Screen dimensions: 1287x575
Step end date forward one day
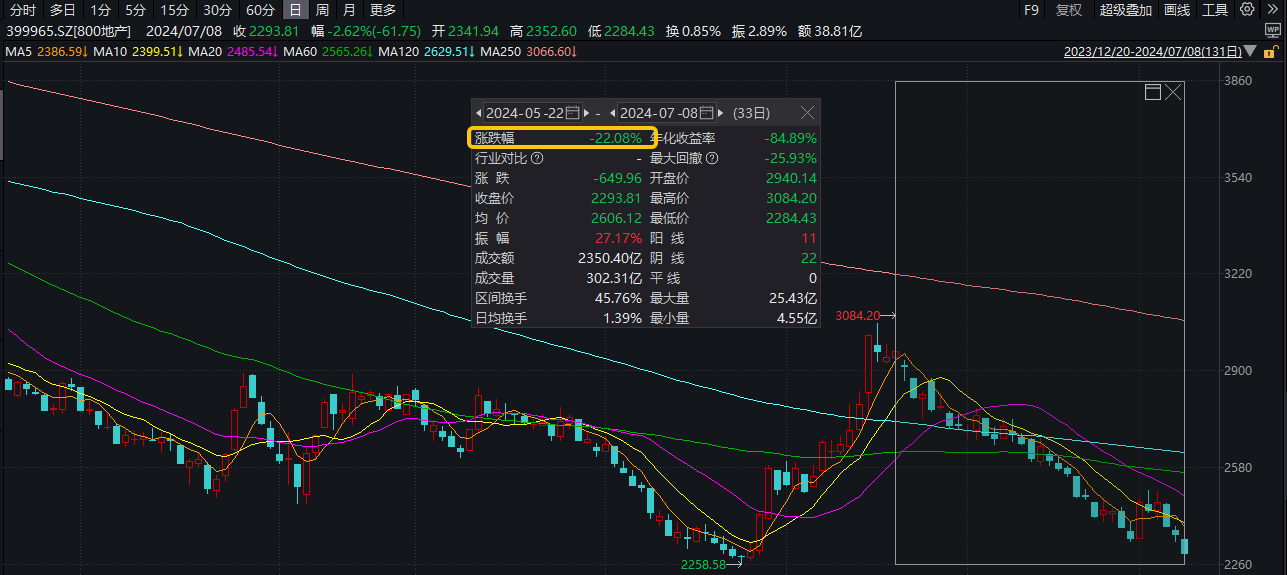[x=721, y=113]
